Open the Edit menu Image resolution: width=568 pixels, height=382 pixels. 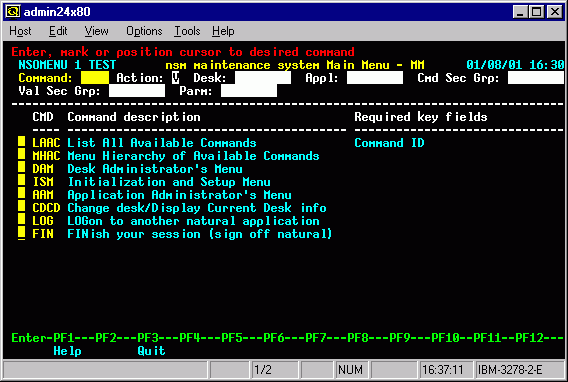point(58,31)
